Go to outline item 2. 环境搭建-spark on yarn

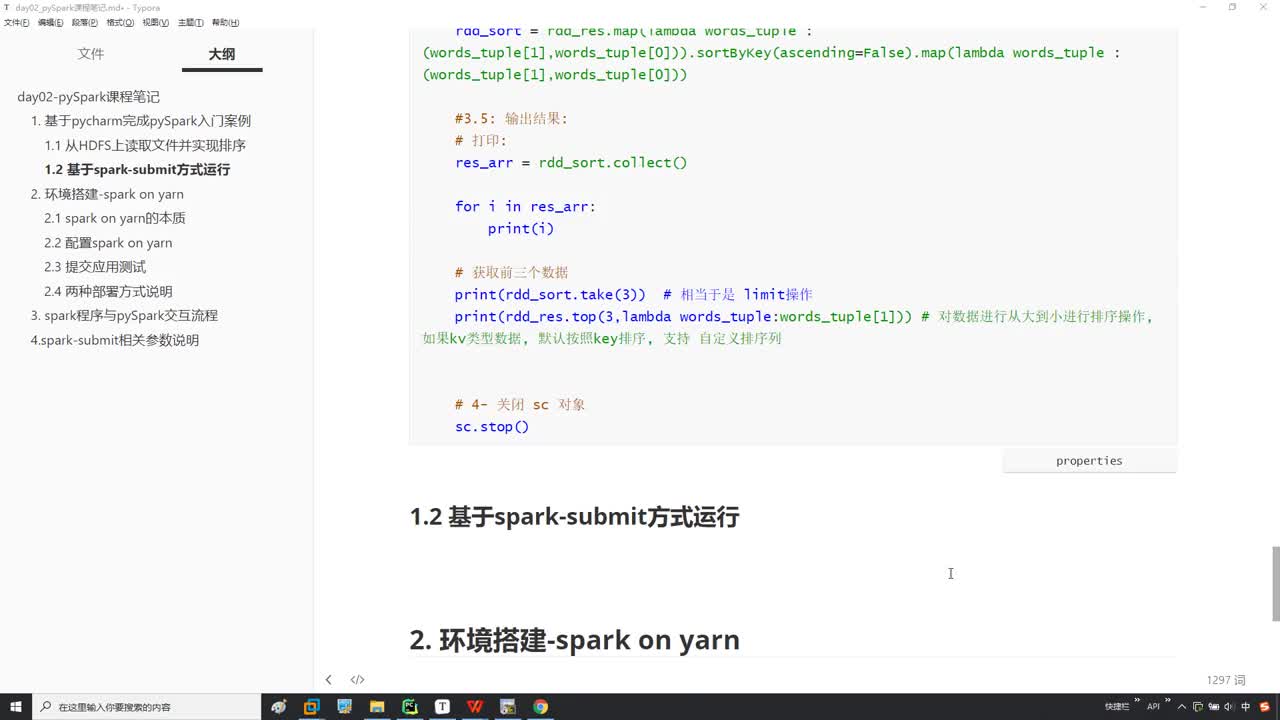[x=107, y=194]
